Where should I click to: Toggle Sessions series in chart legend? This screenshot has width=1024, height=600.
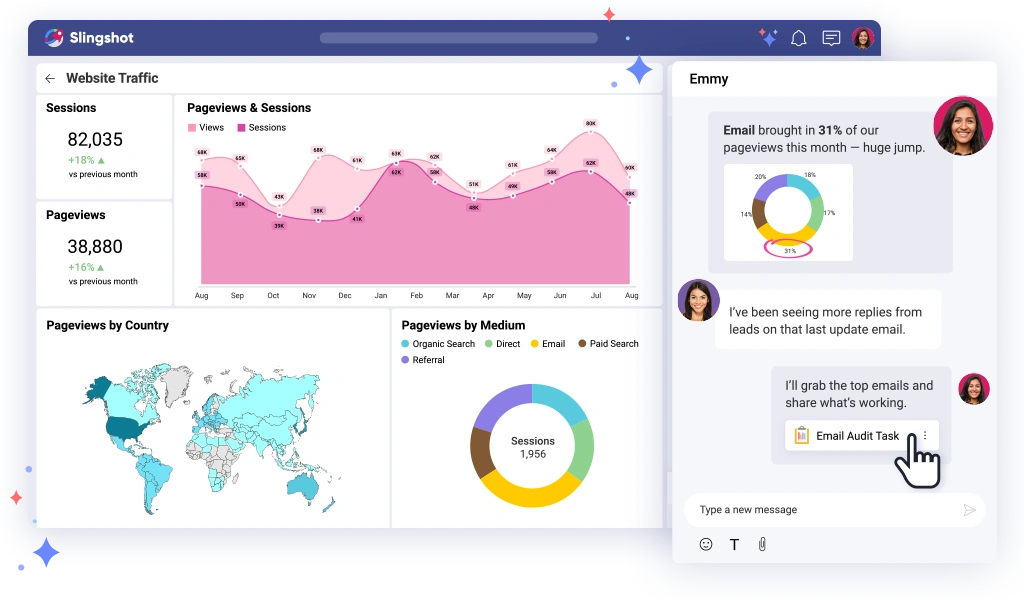click(x=261, y=128)
